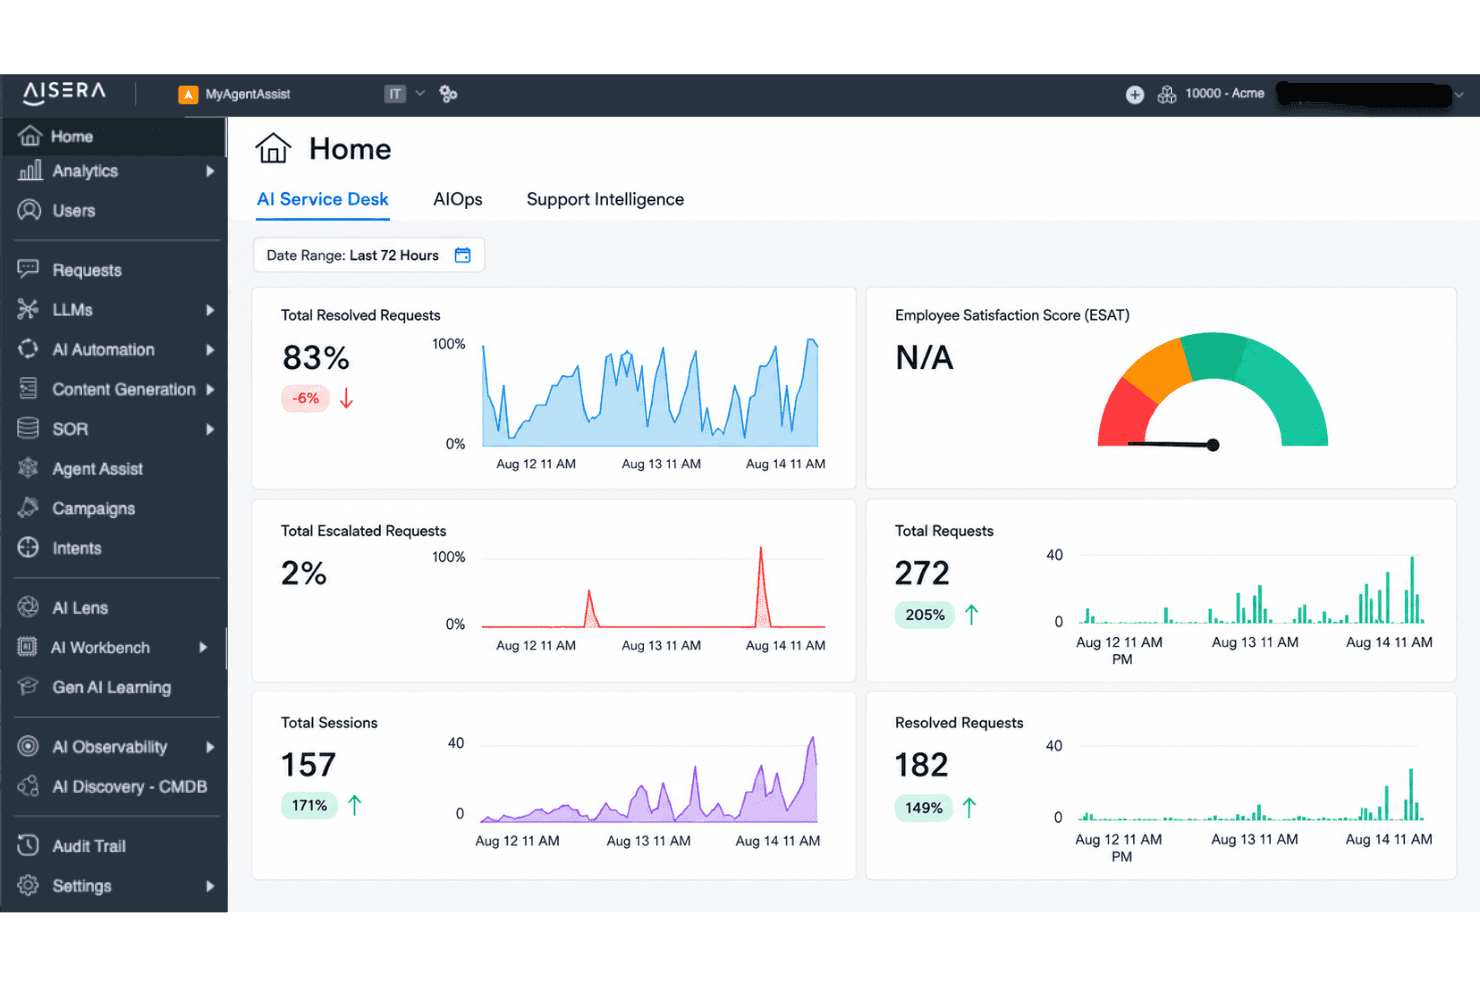Viewport: 1480px width, 987px height.
Task: Open the calendar date picker icon
Action: [x=462, y=255]
